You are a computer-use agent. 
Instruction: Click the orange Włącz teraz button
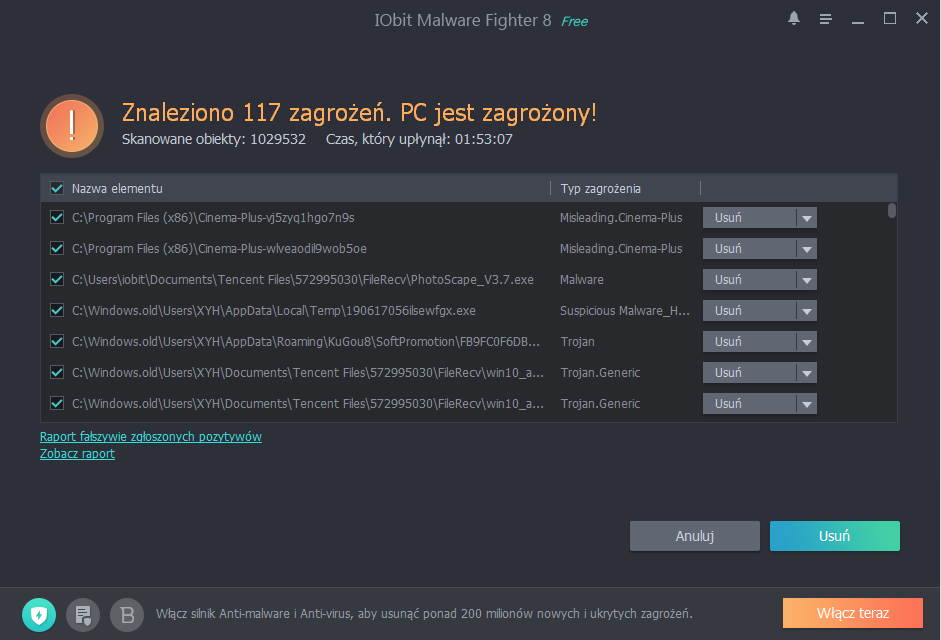coord(853,613)
